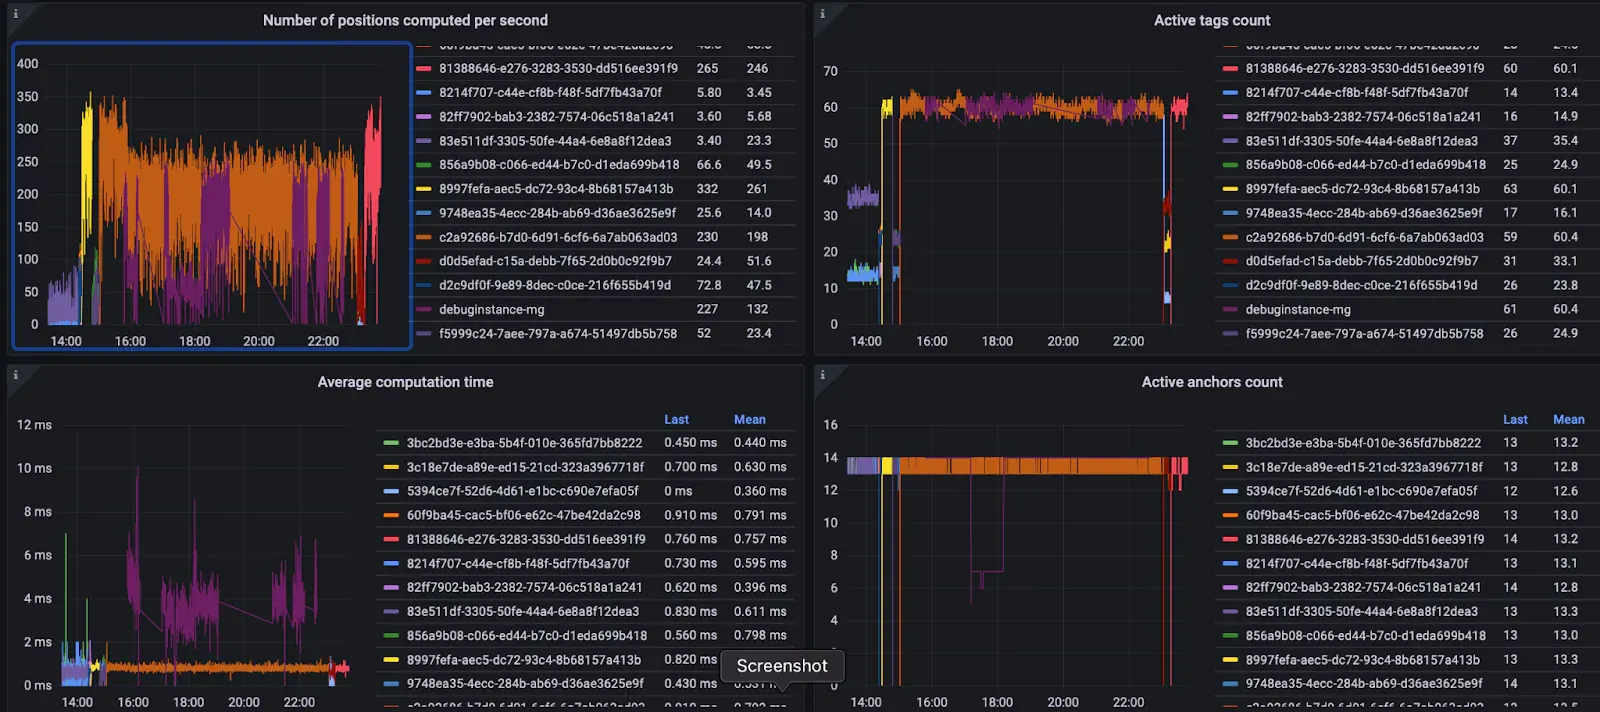1600x712 pixels.
Task: Open the 'Active tags count' panel title menu
Action: tap(1212, 20)
